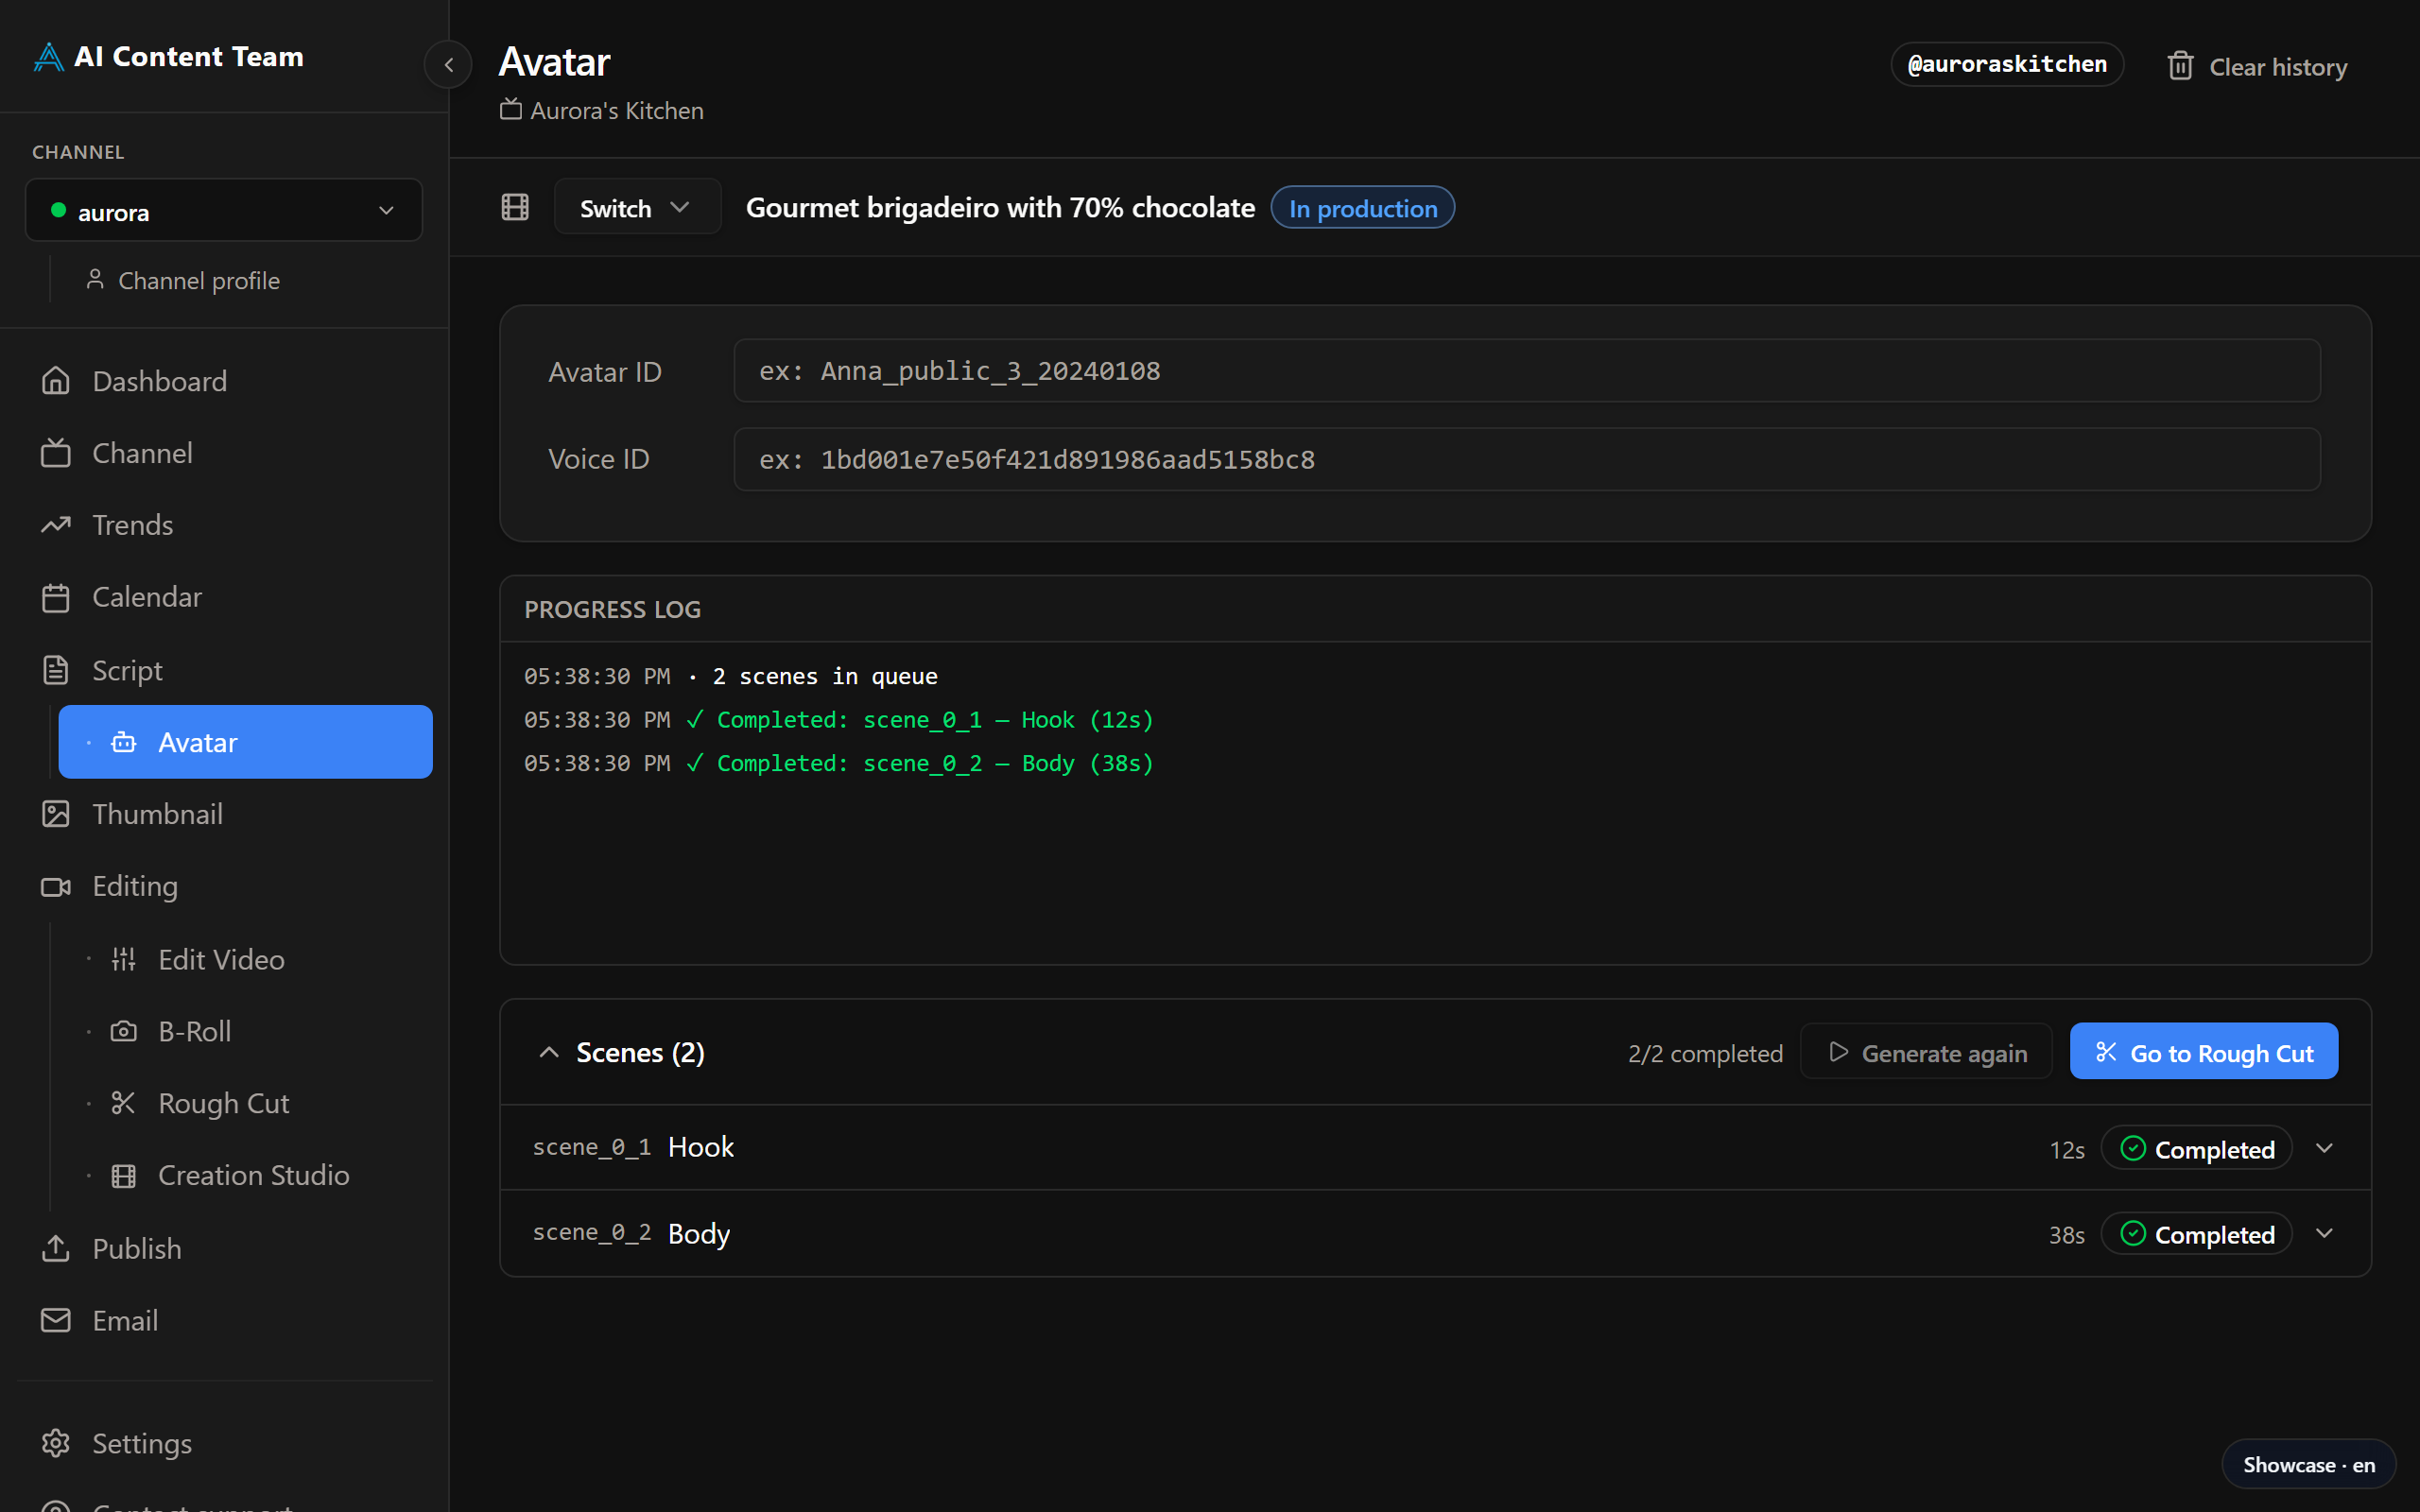Click Completed badge on Body scene
Screen dimensions: 2420x1512
pyautogui.click(x=2197, y=1233)
